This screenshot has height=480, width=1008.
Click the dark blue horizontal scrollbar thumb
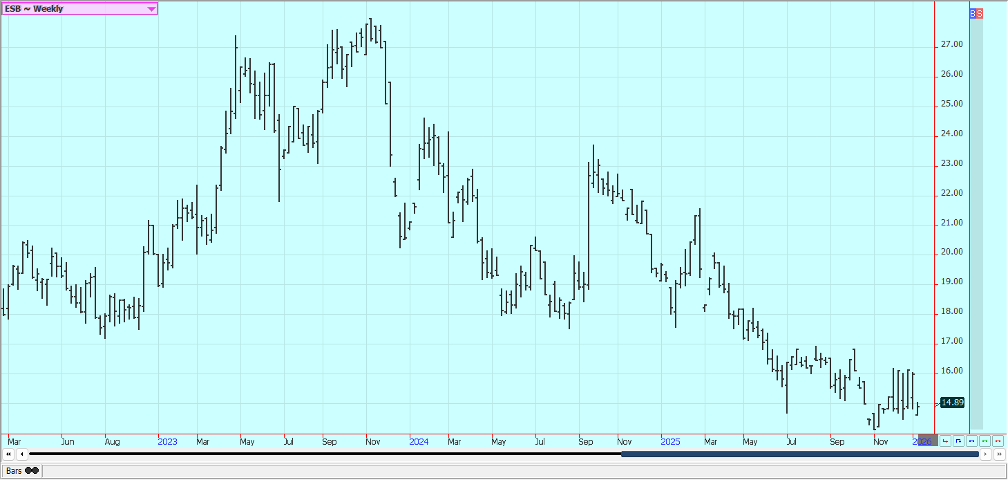click(799, 454)
